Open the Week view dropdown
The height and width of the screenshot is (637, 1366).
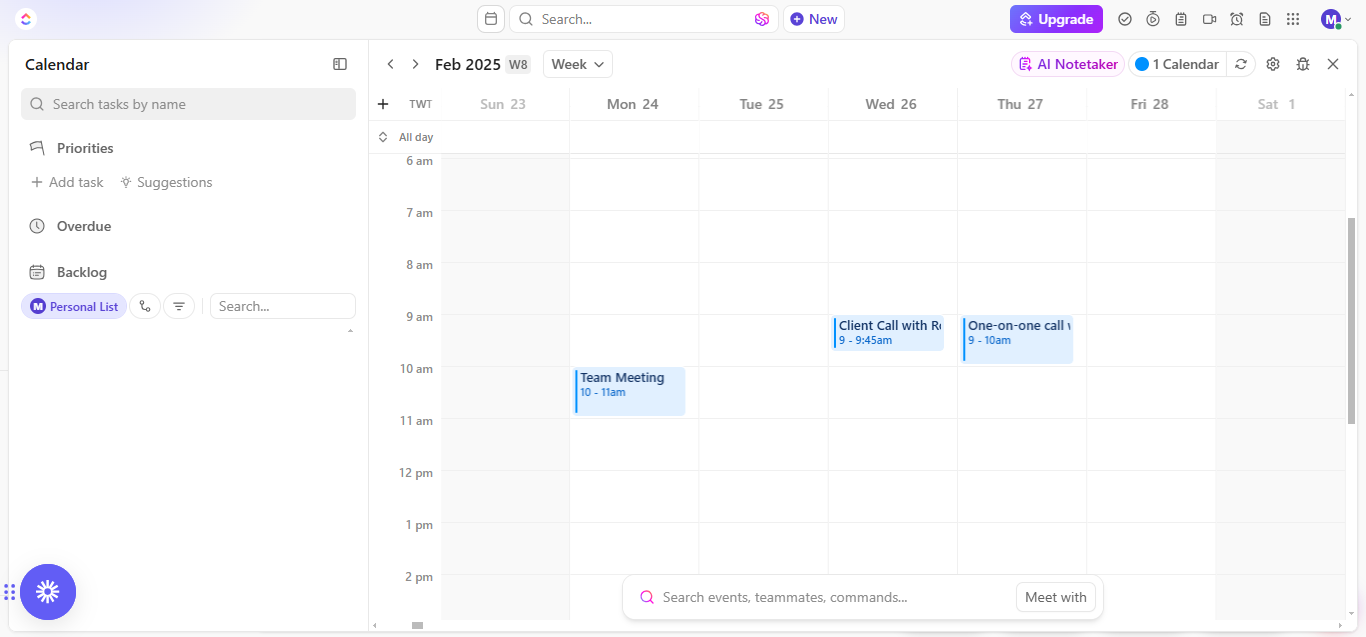tap(578, 64)
